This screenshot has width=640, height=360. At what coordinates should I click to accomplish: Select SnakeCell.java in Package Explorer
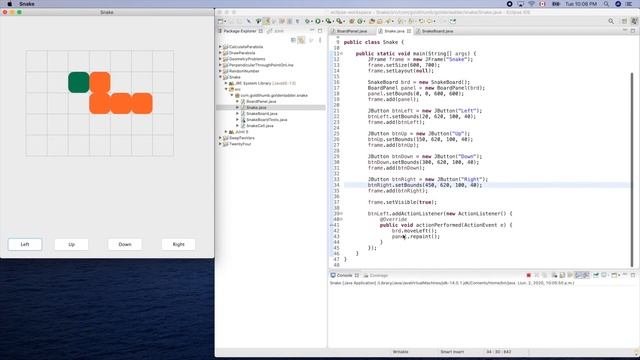[x=260, y=126]
